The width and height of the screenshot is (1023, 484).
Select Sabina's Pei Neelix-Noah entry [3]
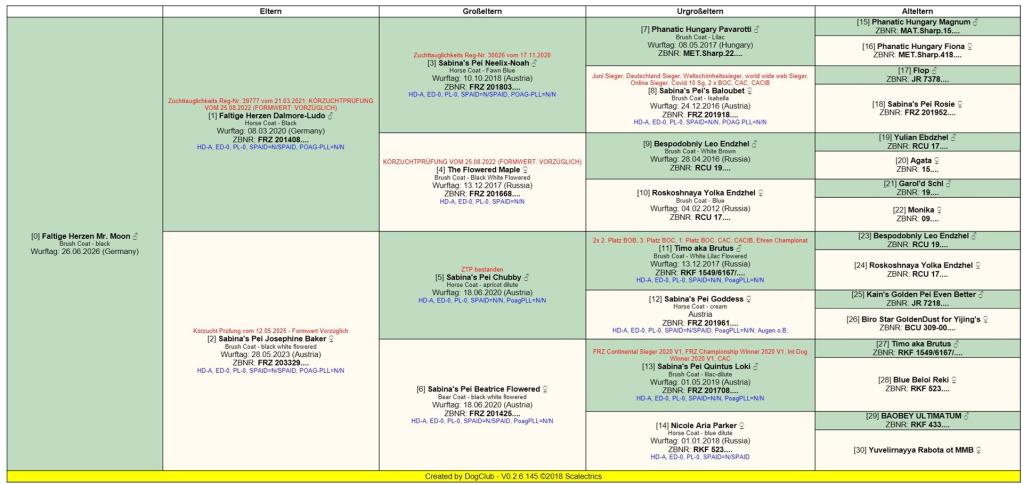click(x=482, y=63)
